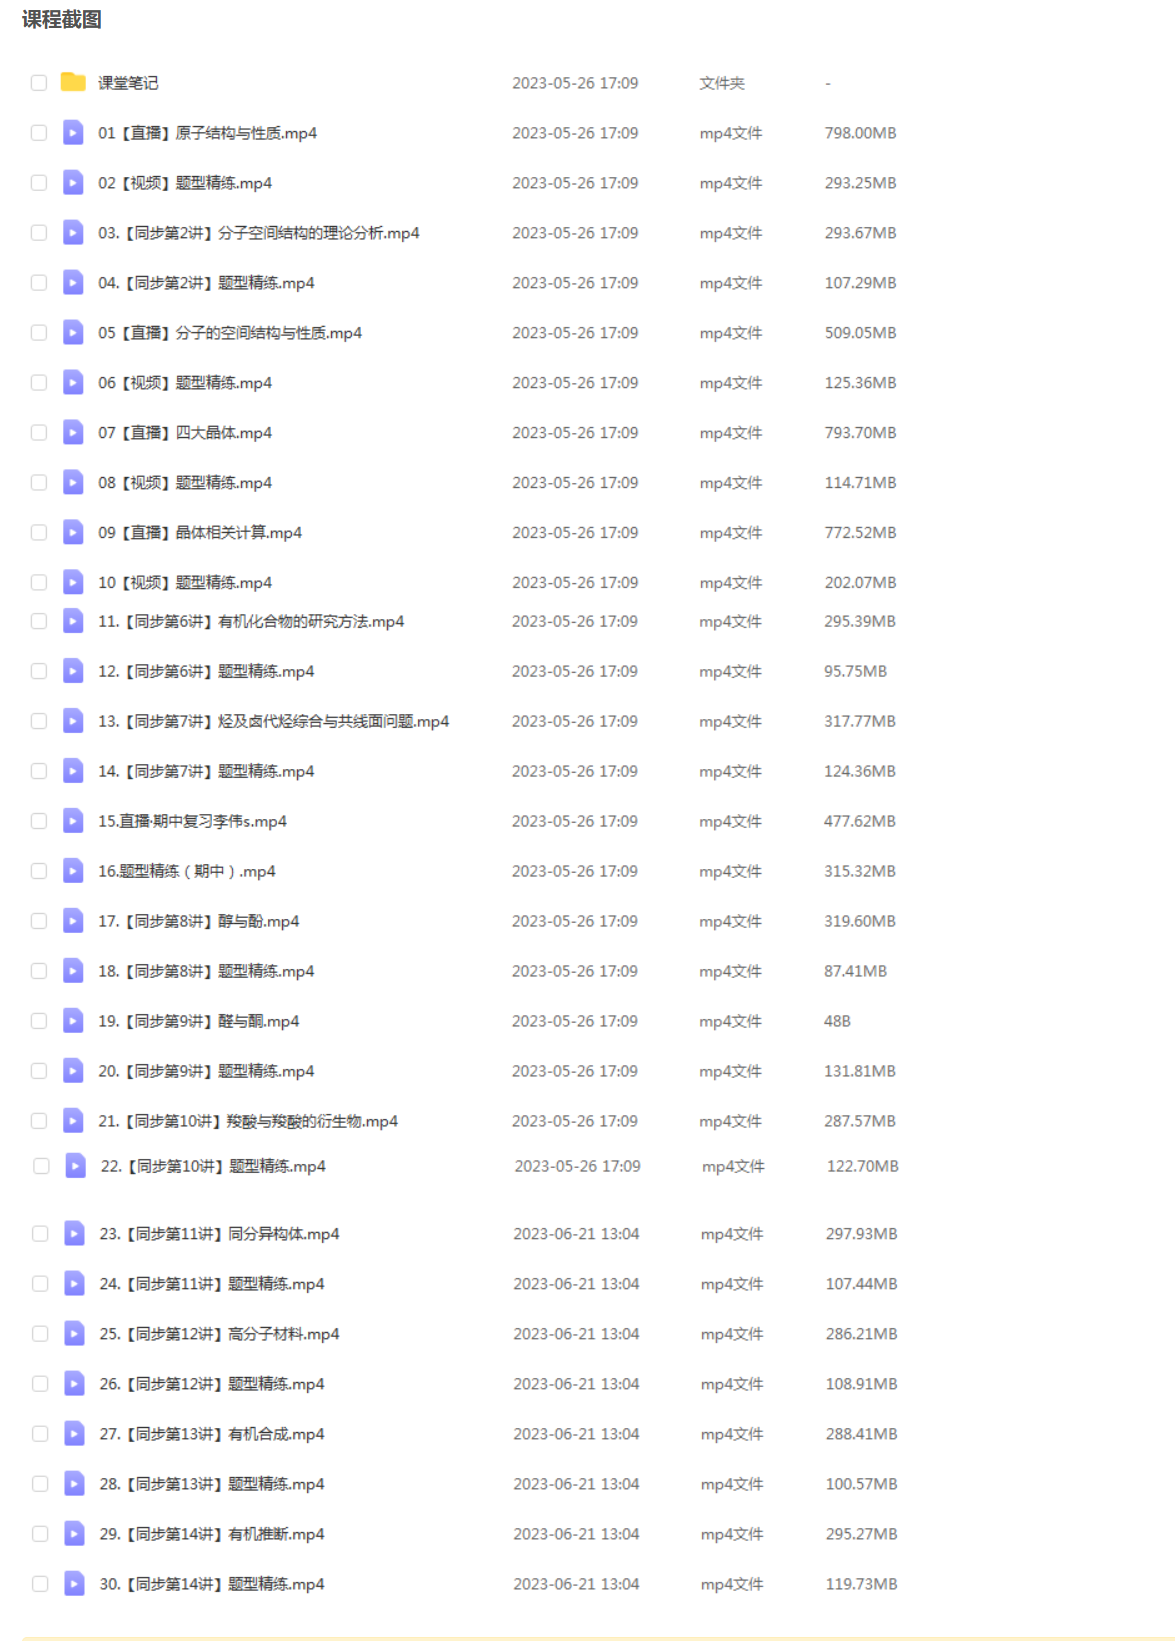This screenshot has width=1175, height=1641.
Task: Check the box next to 16.题型精练（期中）.mp4
Action: (x=39, y=871)
